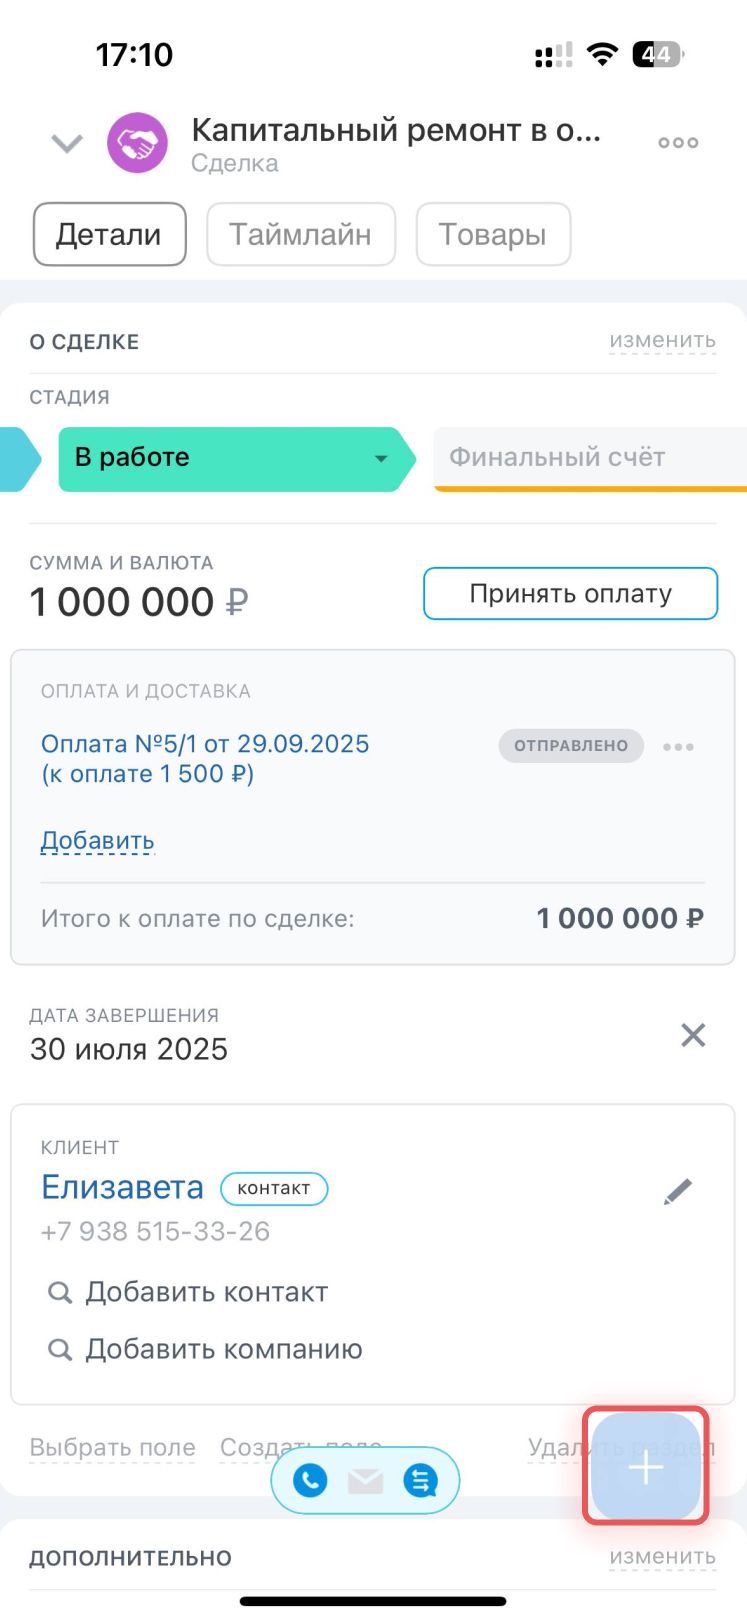Viewport: 747px width, 1620px height.
Task: Collapse the deal card with chevron
Action: click(x=67, y=143)
